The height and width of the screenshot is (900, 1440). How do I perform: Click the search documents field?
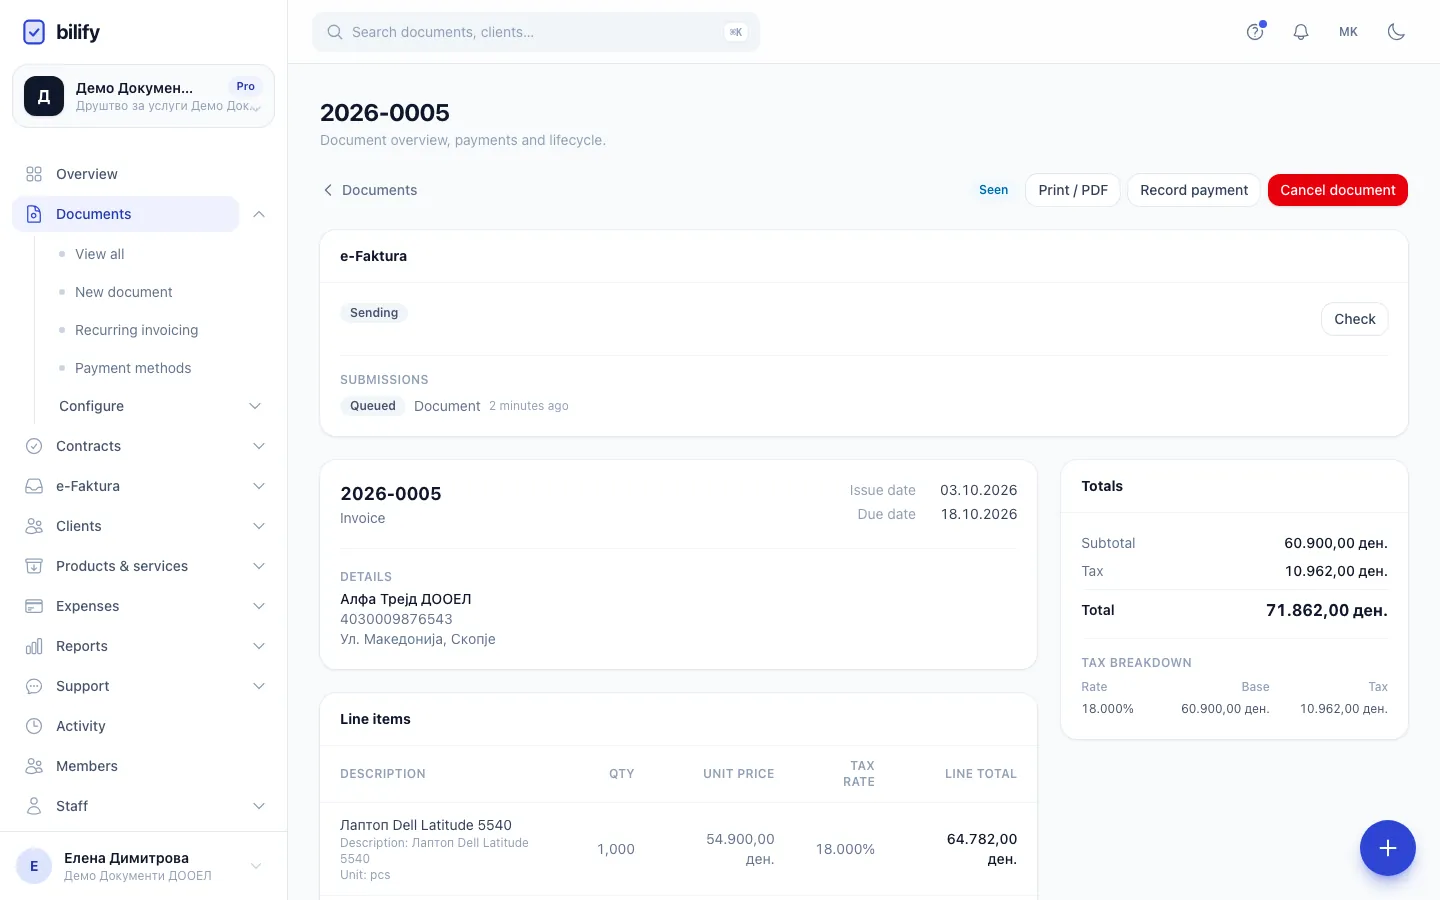click(536, 32)
